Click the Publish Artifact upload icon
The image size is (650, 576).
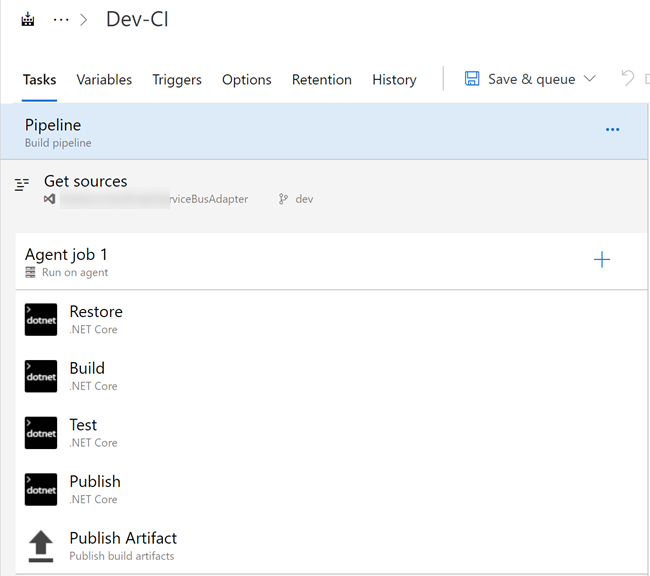pyautogui.click(x=41, y=546)
